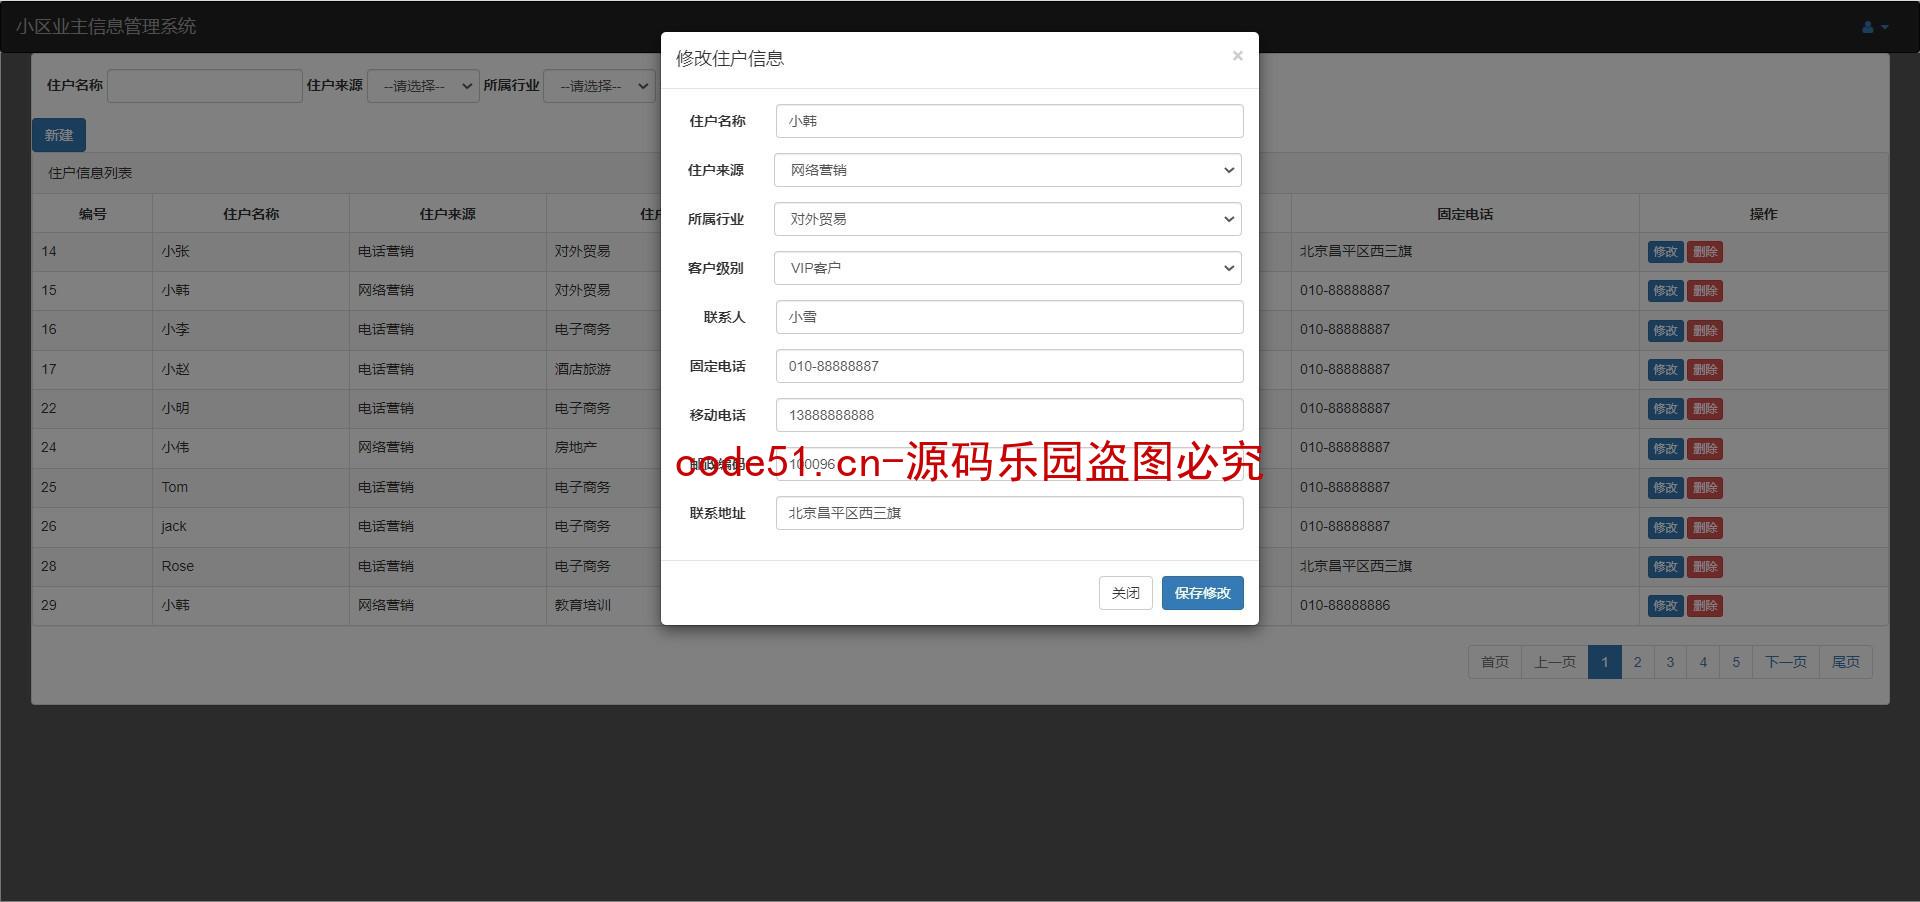The width and height of the screenshot is (1920, 902).
Task: Click 删除 for row 26 jack
Action: [1705, 527]
